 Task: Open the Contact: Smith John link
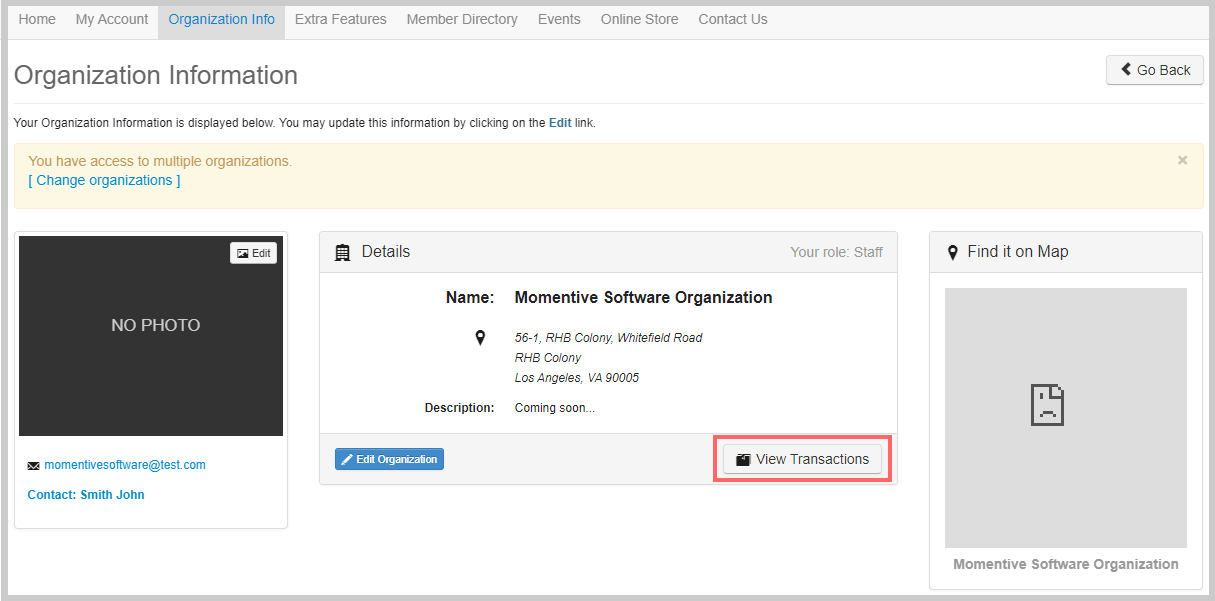click(x=86, y=495)
